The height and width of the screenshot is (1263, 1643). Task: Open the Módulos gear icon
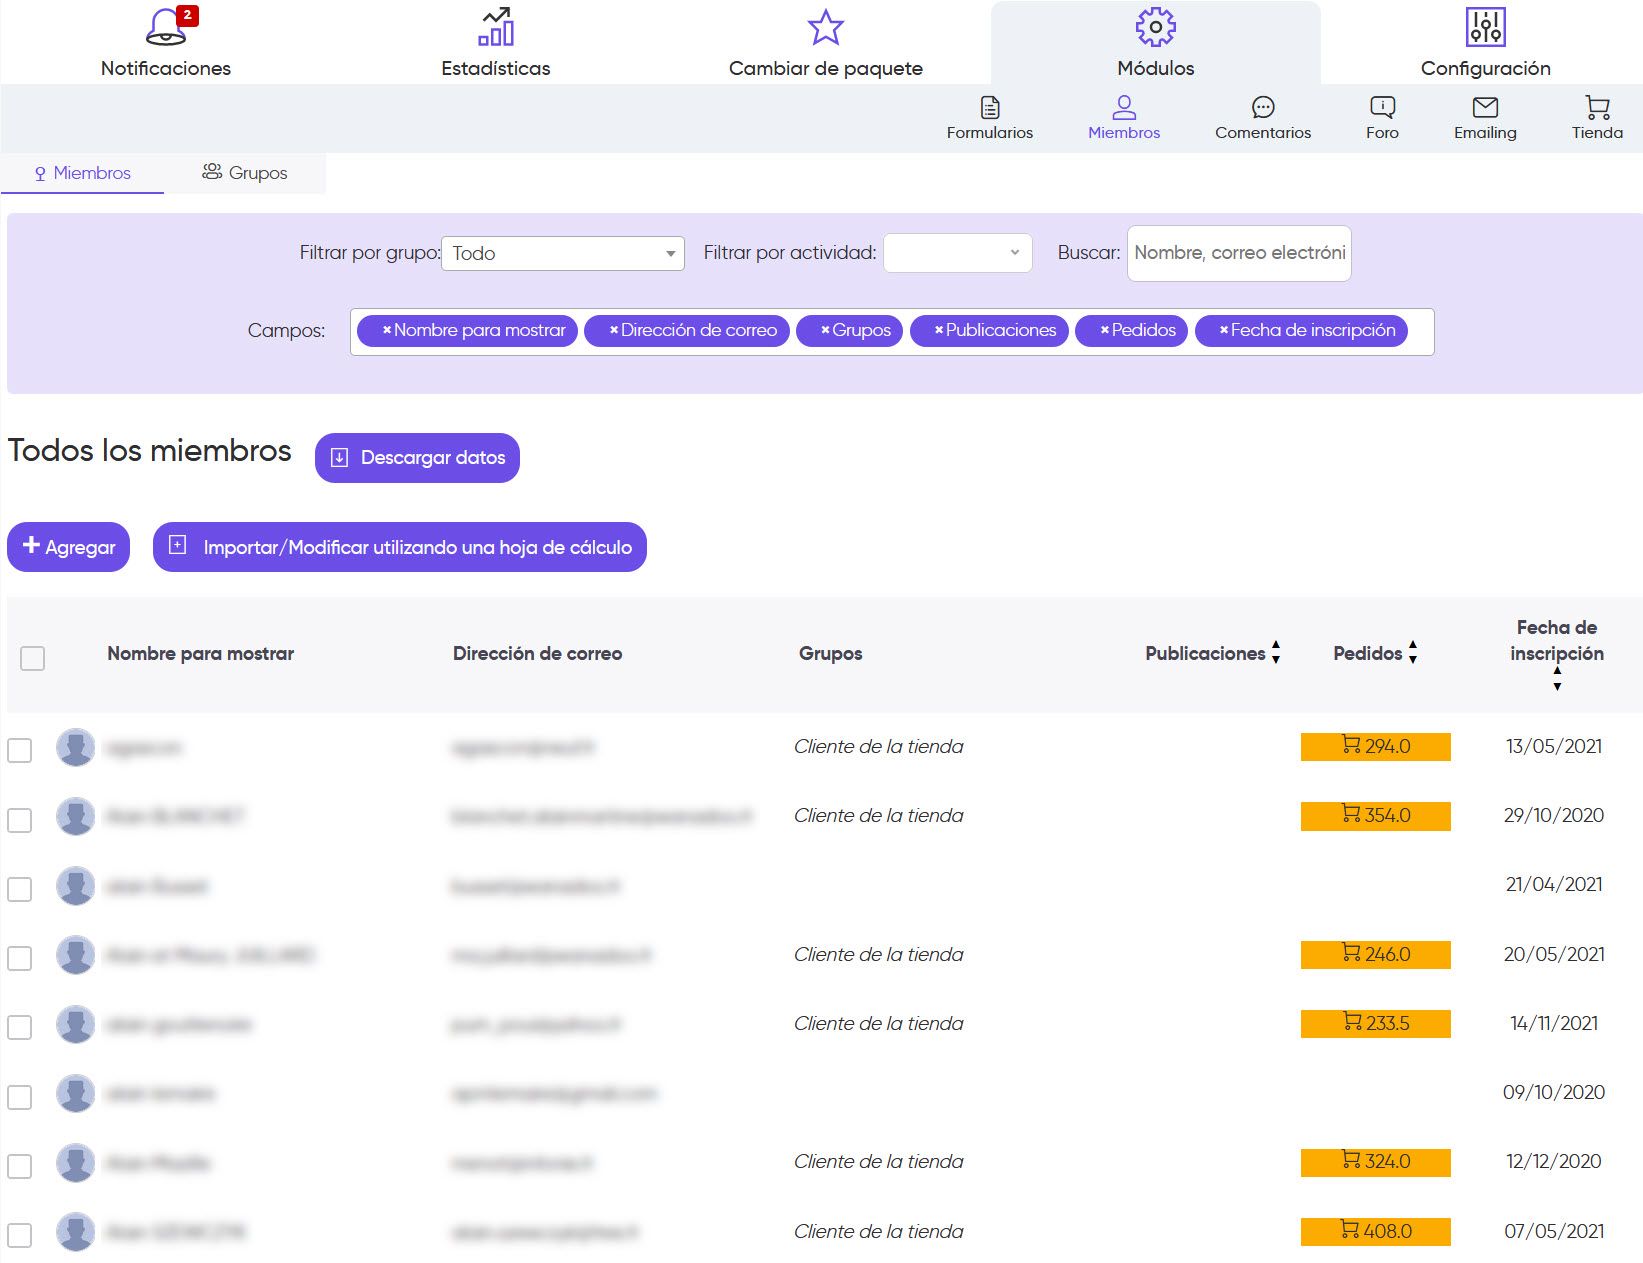point(1156,27)
